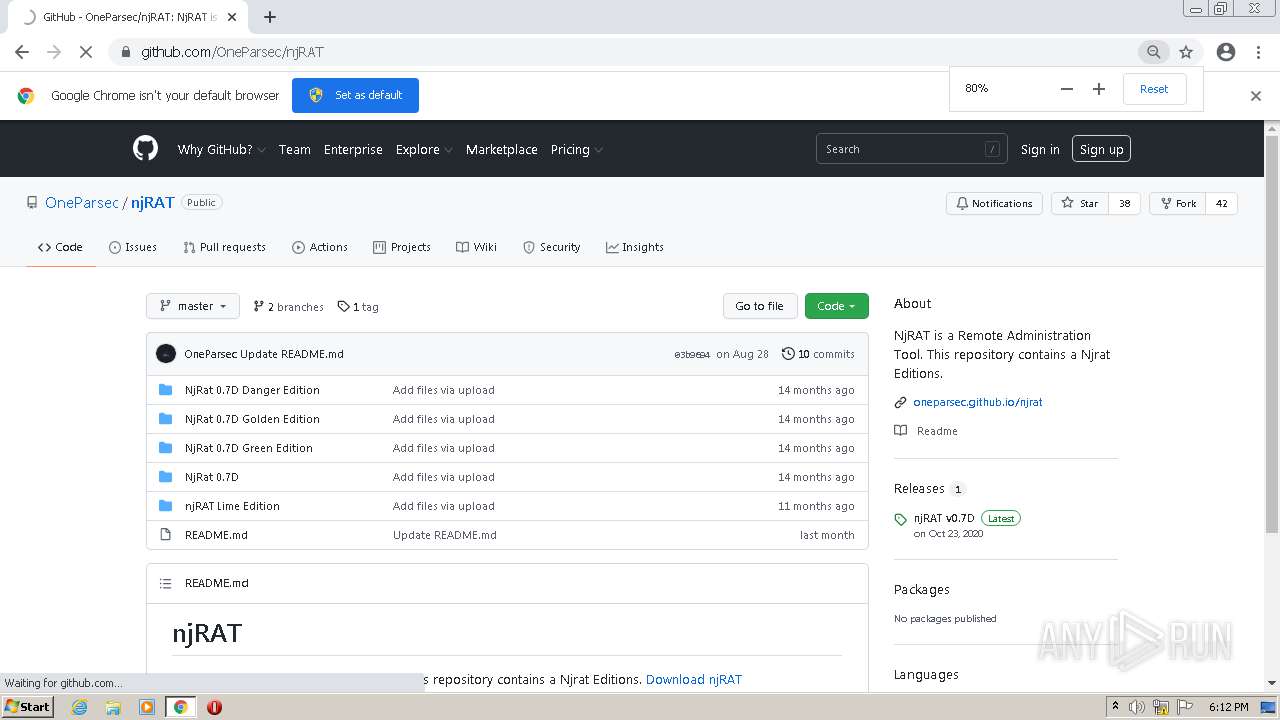Viewport: 1280px width, 720px height.
Task: Open README.md file in file list
Action: click(x=216, y=535)
